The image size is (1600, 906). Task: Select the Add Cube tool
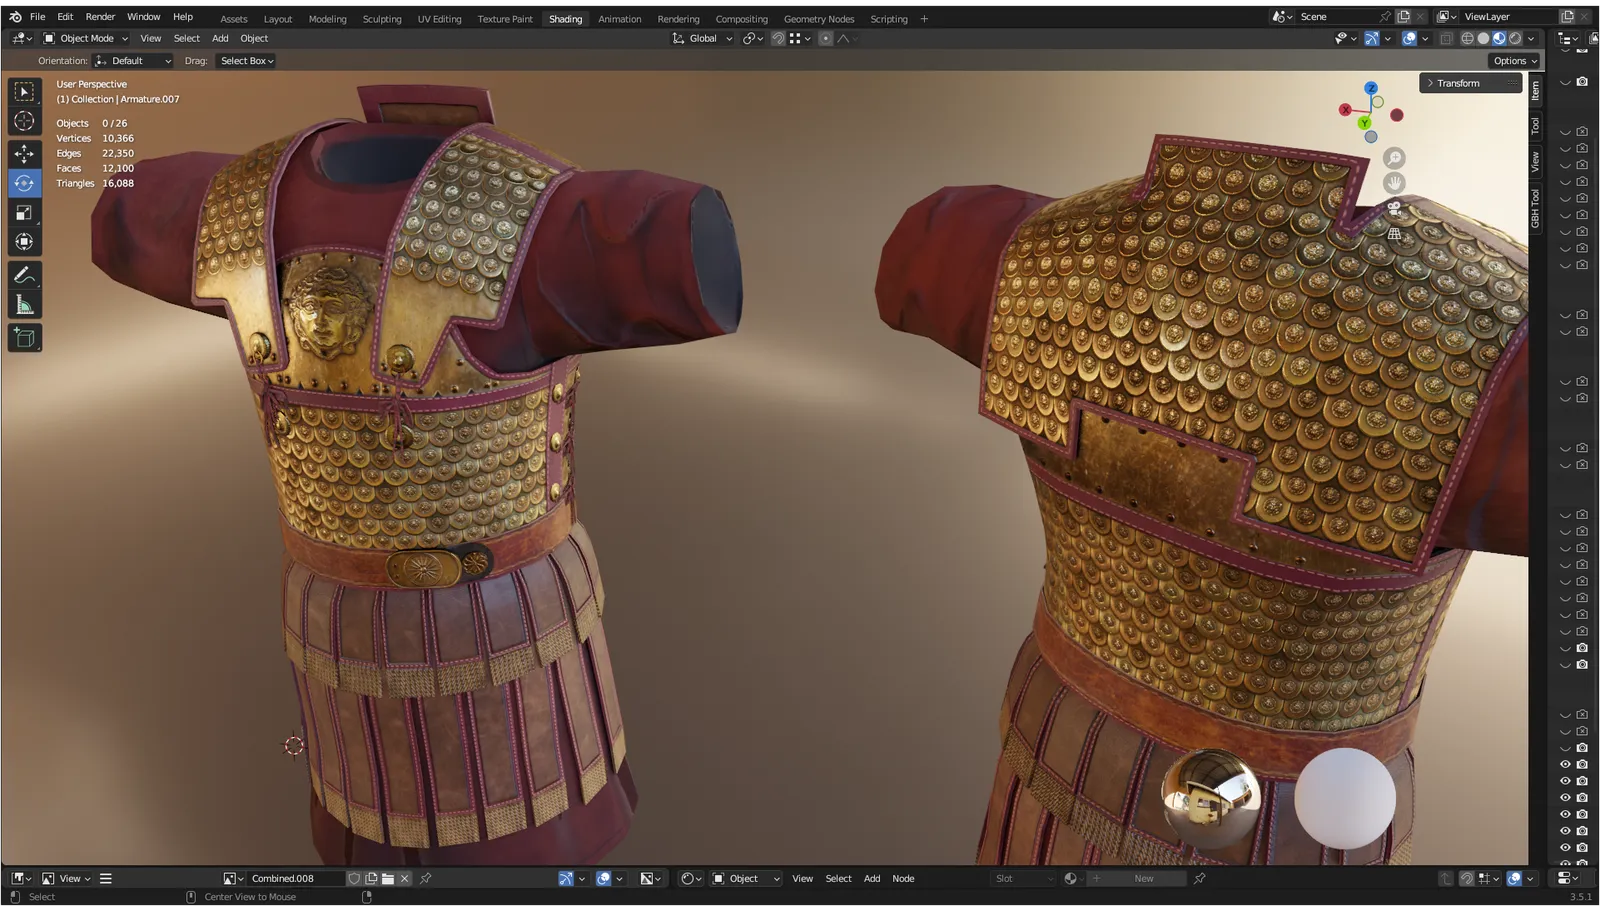(24, 338)
